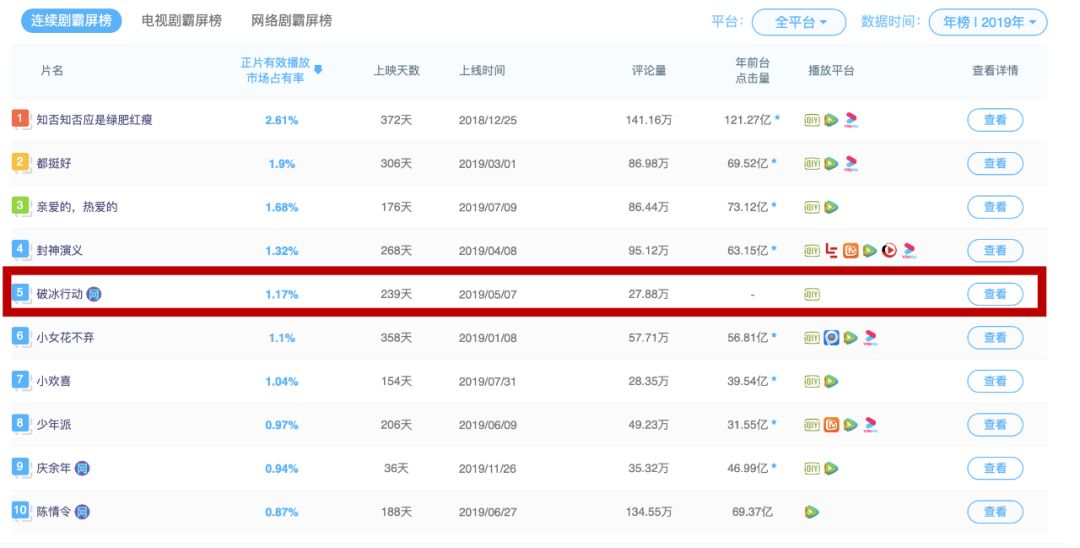Screen dimensions: 1080x548
Task: Click the 网 badge beside 庆余年
Action: tap(83, 468)
